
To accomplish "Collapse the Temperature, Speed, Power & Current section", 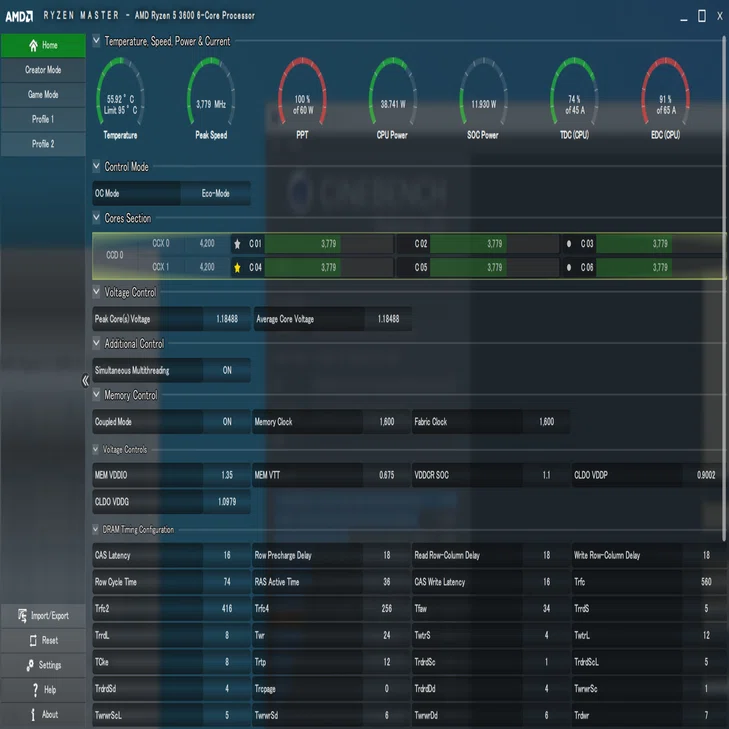I will 96,41.
